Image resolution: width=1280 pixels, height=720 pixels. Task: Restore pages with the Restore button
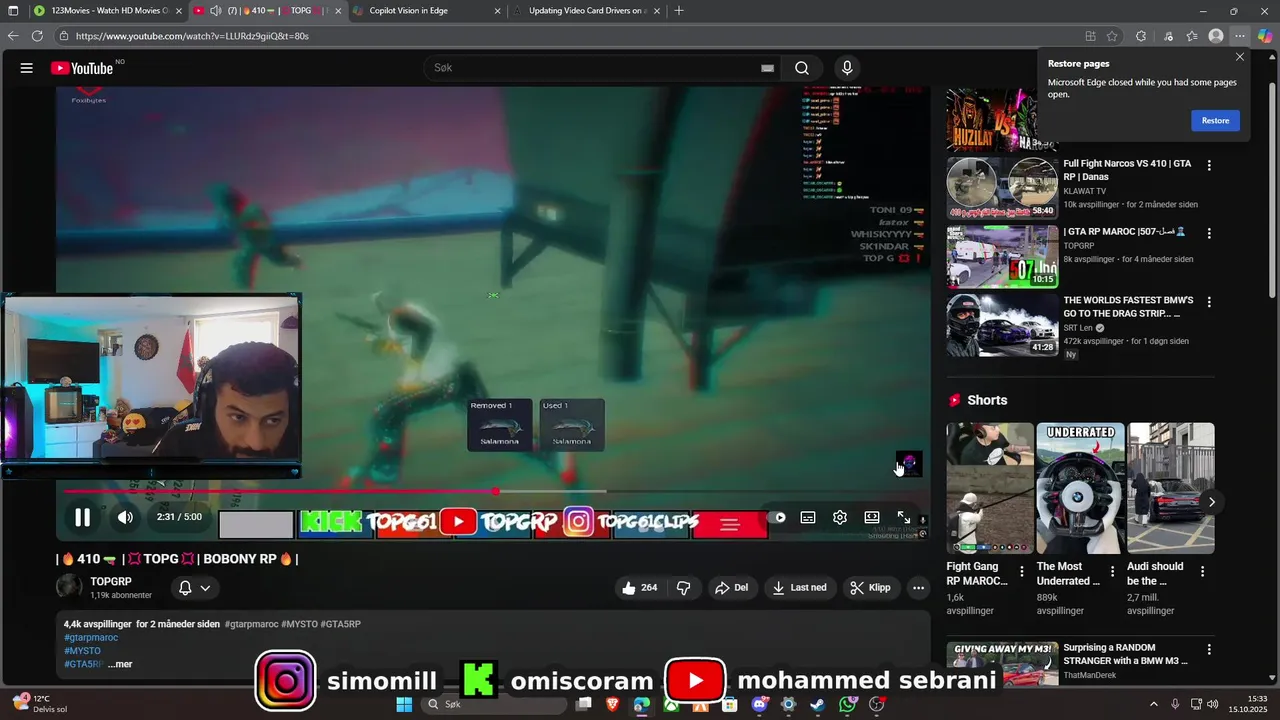1215,120
